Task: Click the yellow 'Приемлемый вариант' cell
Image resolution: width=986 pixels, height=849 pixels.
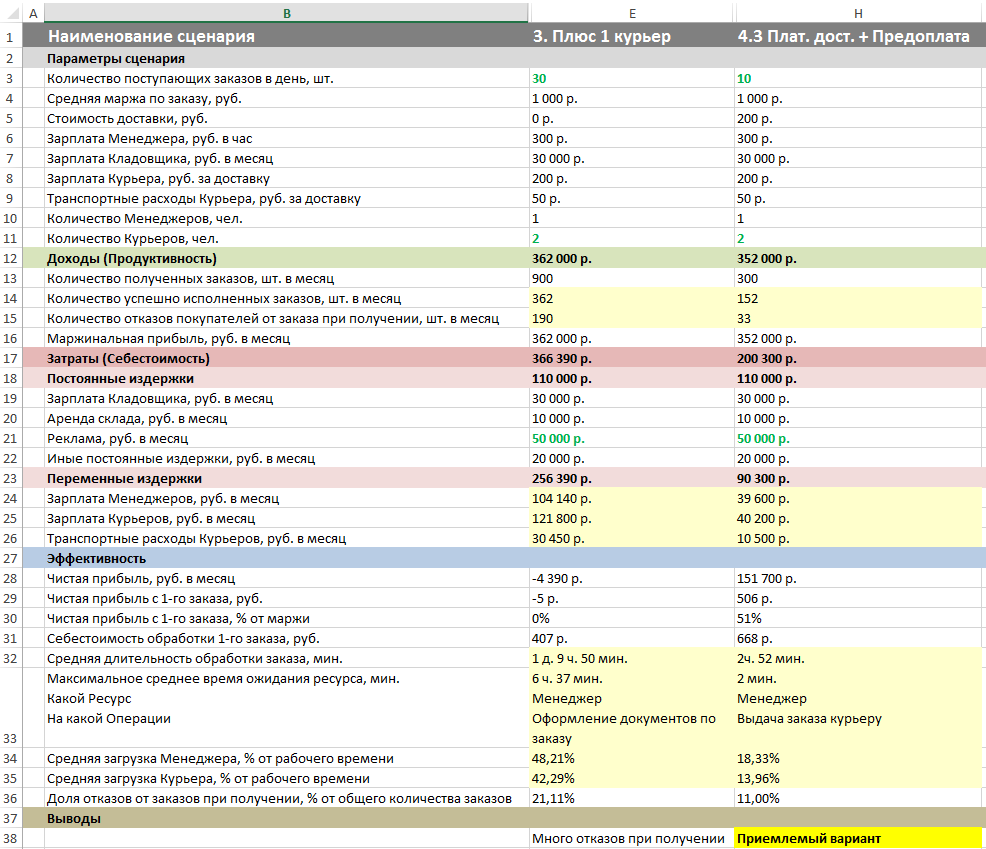Action: (858, 839)
